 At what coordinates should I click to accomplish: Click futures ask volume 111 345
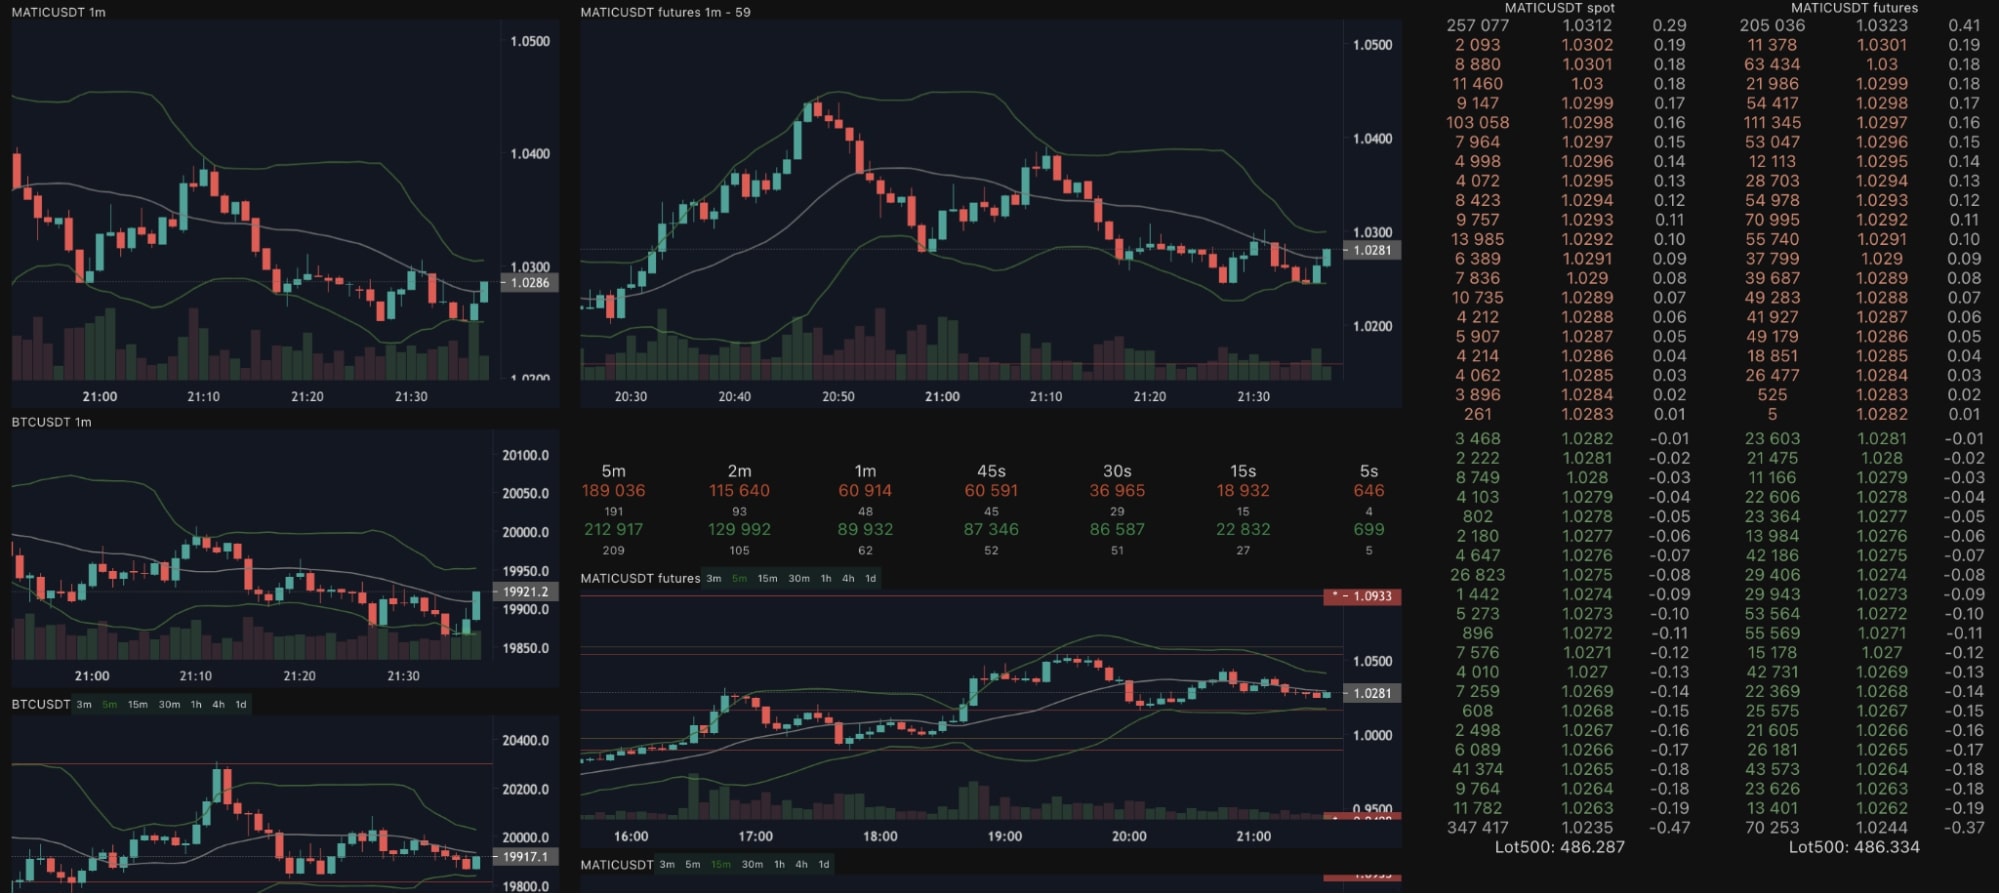(1772, 123)
